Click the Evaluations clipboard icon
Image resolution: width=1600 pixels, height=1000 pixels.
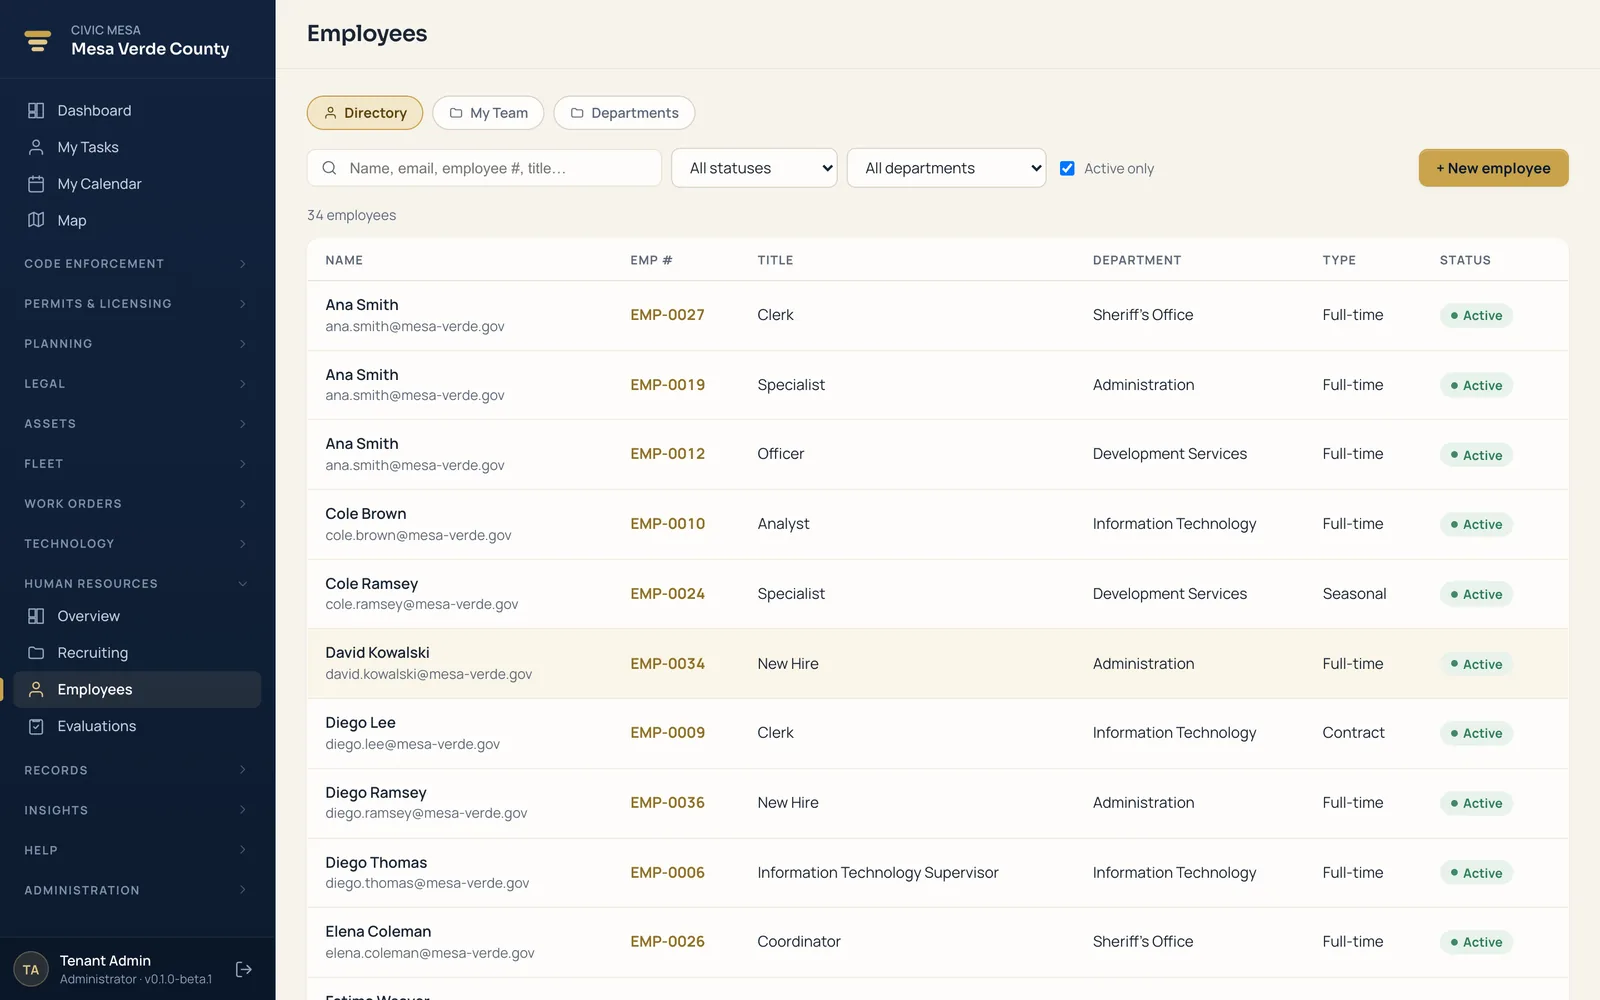tap(36, 726)
